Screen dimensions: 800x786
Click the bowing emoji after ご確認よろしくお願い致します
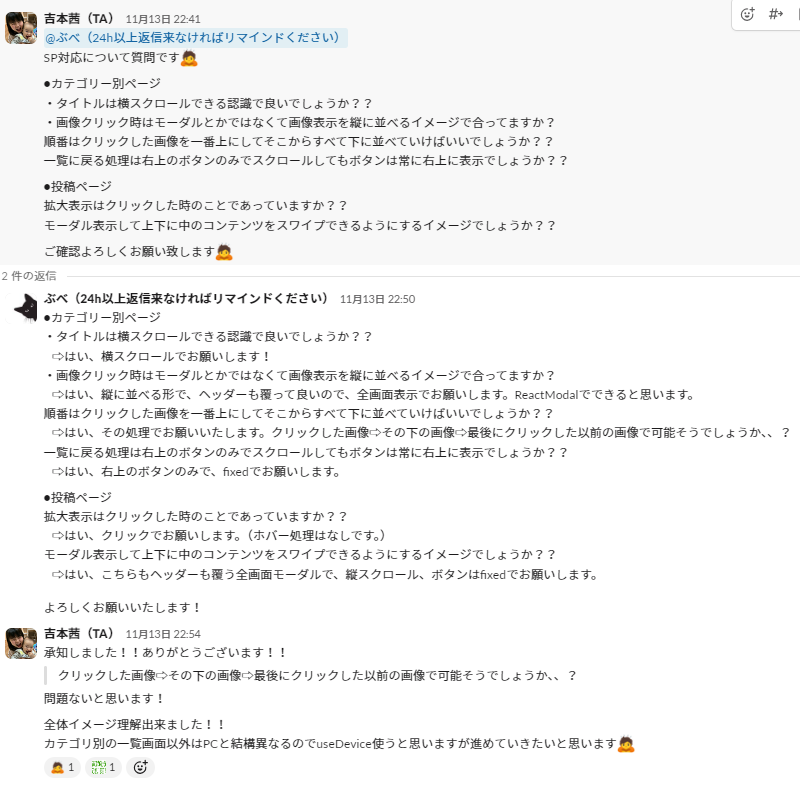click(225, 251)
